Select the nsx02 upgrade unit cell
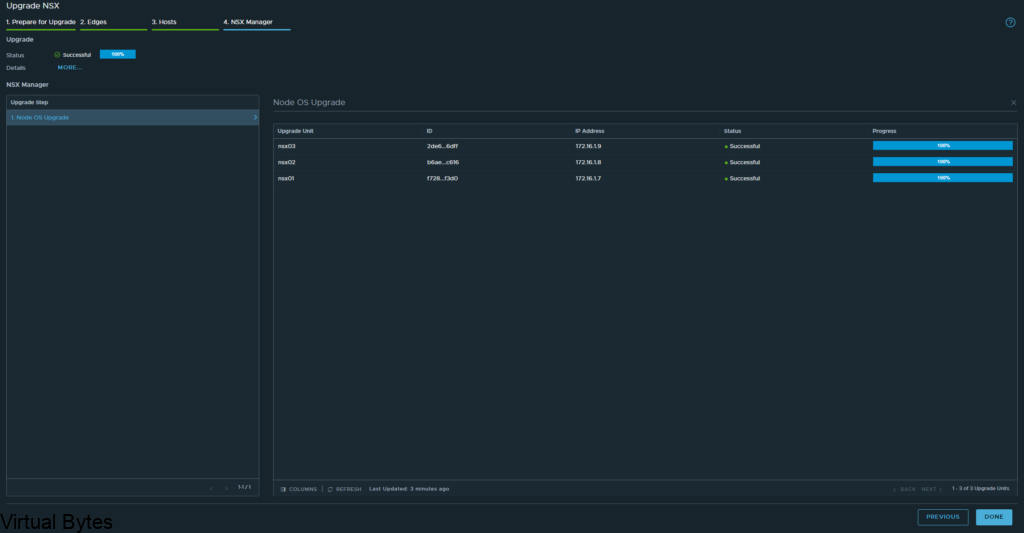Image resolution: width=1024 pixels, height=533 pixels. [x=287, y=162]
